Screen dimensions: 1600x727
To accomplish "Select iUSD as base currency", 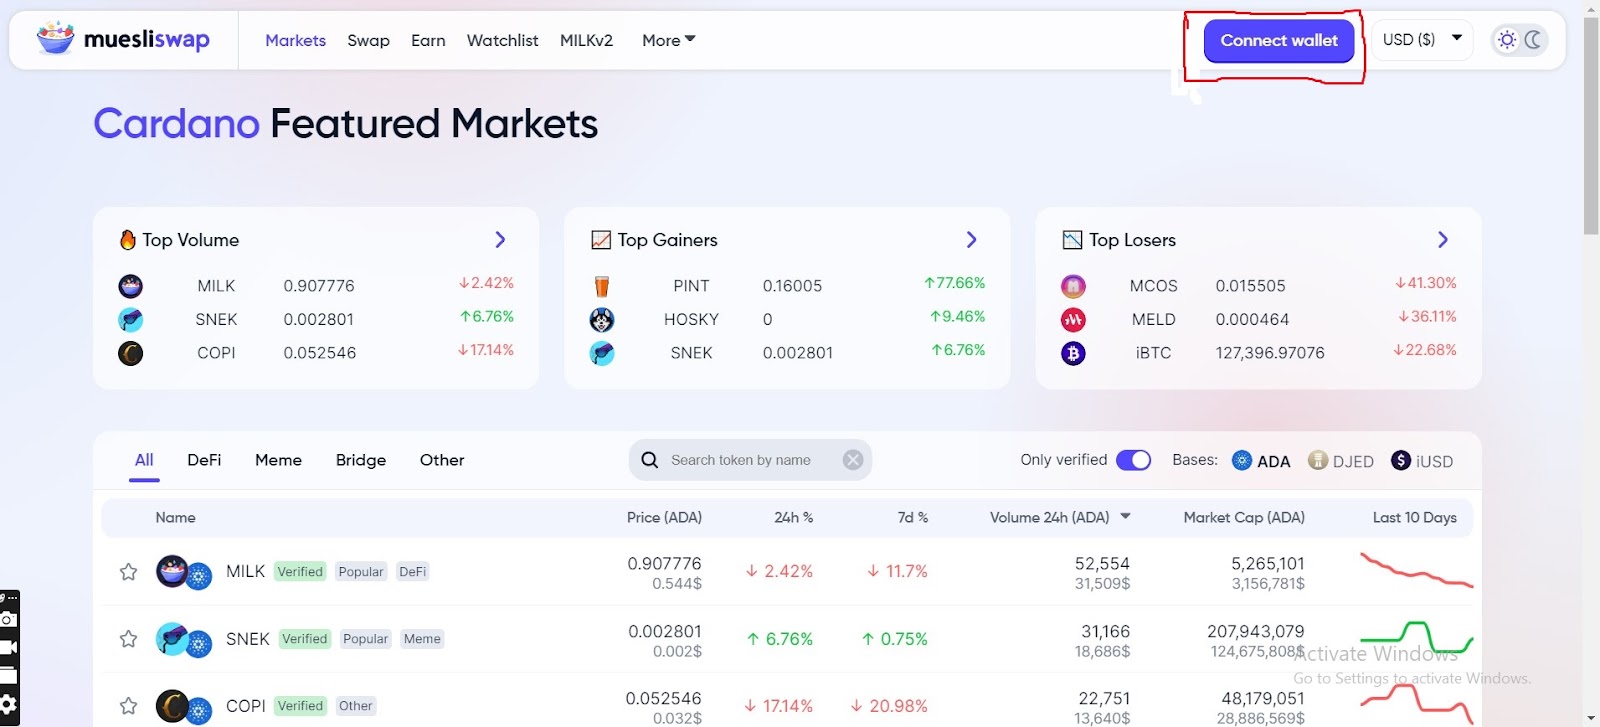I will 1422,461.
